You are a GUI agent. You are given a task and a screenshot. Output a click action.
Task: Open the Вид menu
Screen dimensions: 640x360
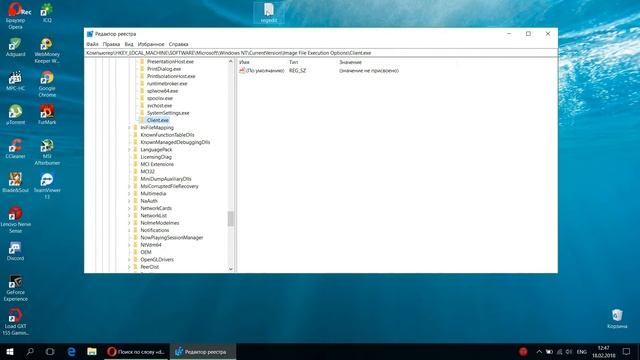(x=129, y=44)
